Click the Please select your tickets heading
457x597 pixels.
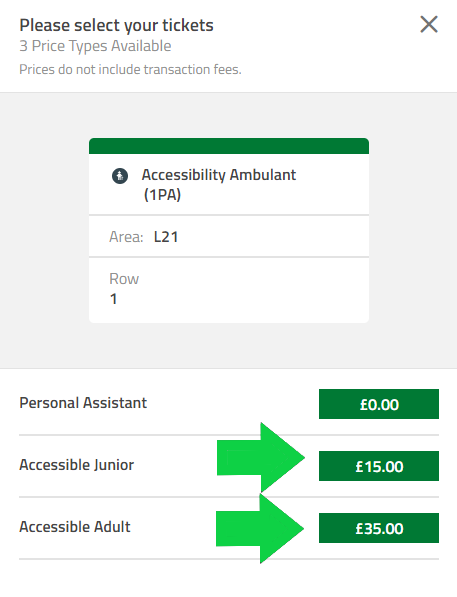click(117, 26)
